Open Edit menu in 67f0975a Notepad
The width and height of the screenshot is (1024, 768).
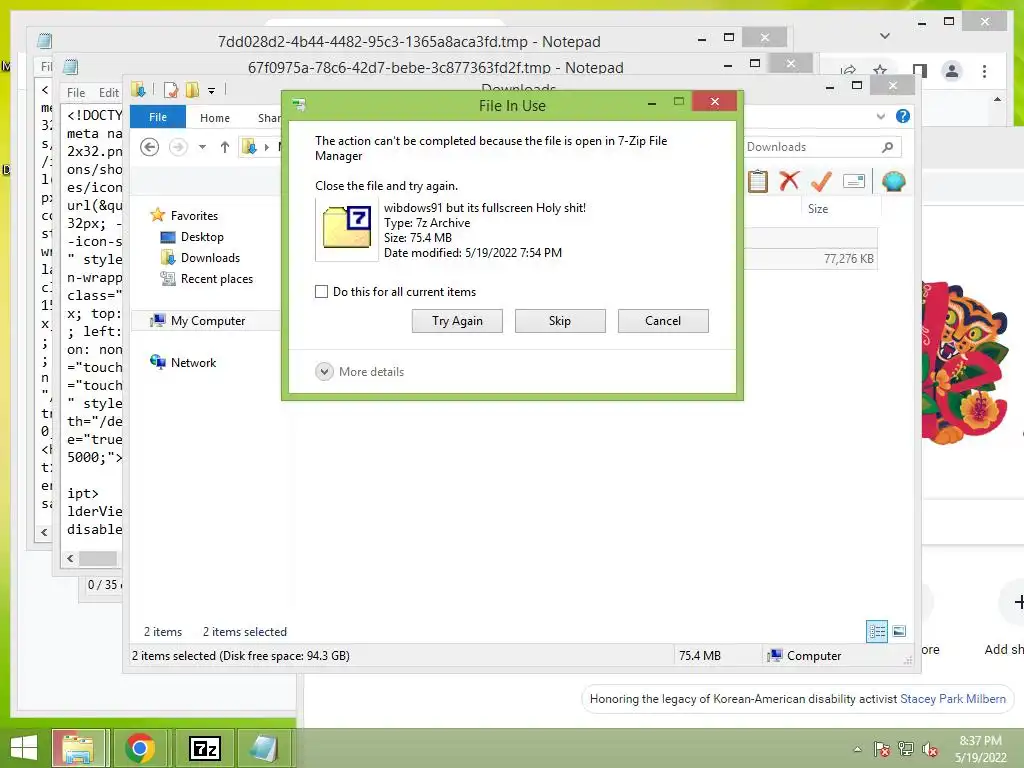(x=108, y=93)
